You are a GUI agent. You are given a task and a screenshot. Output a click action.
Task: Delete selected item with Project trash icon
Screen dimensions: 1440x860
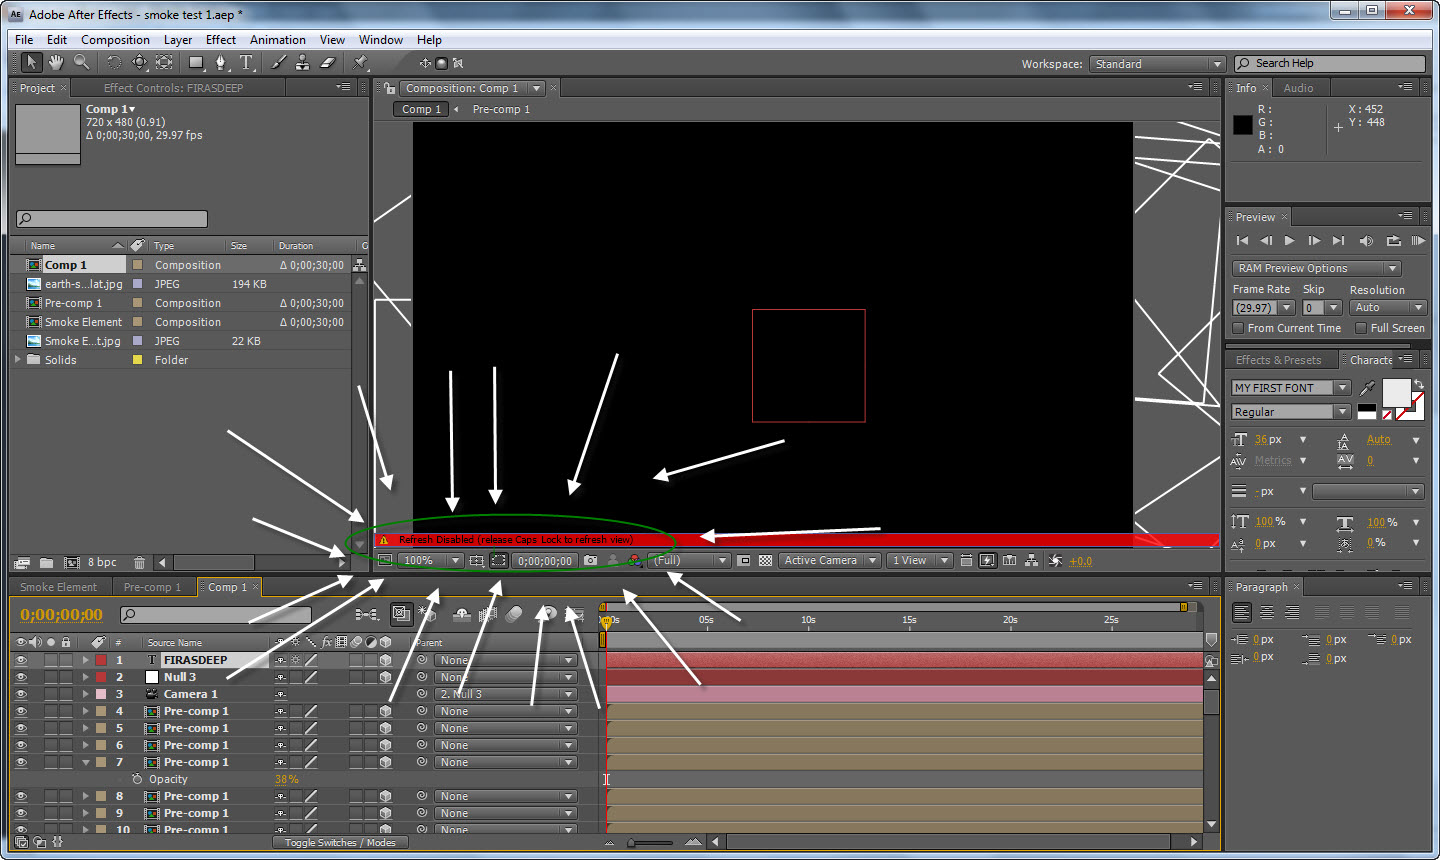click(139, 562)
